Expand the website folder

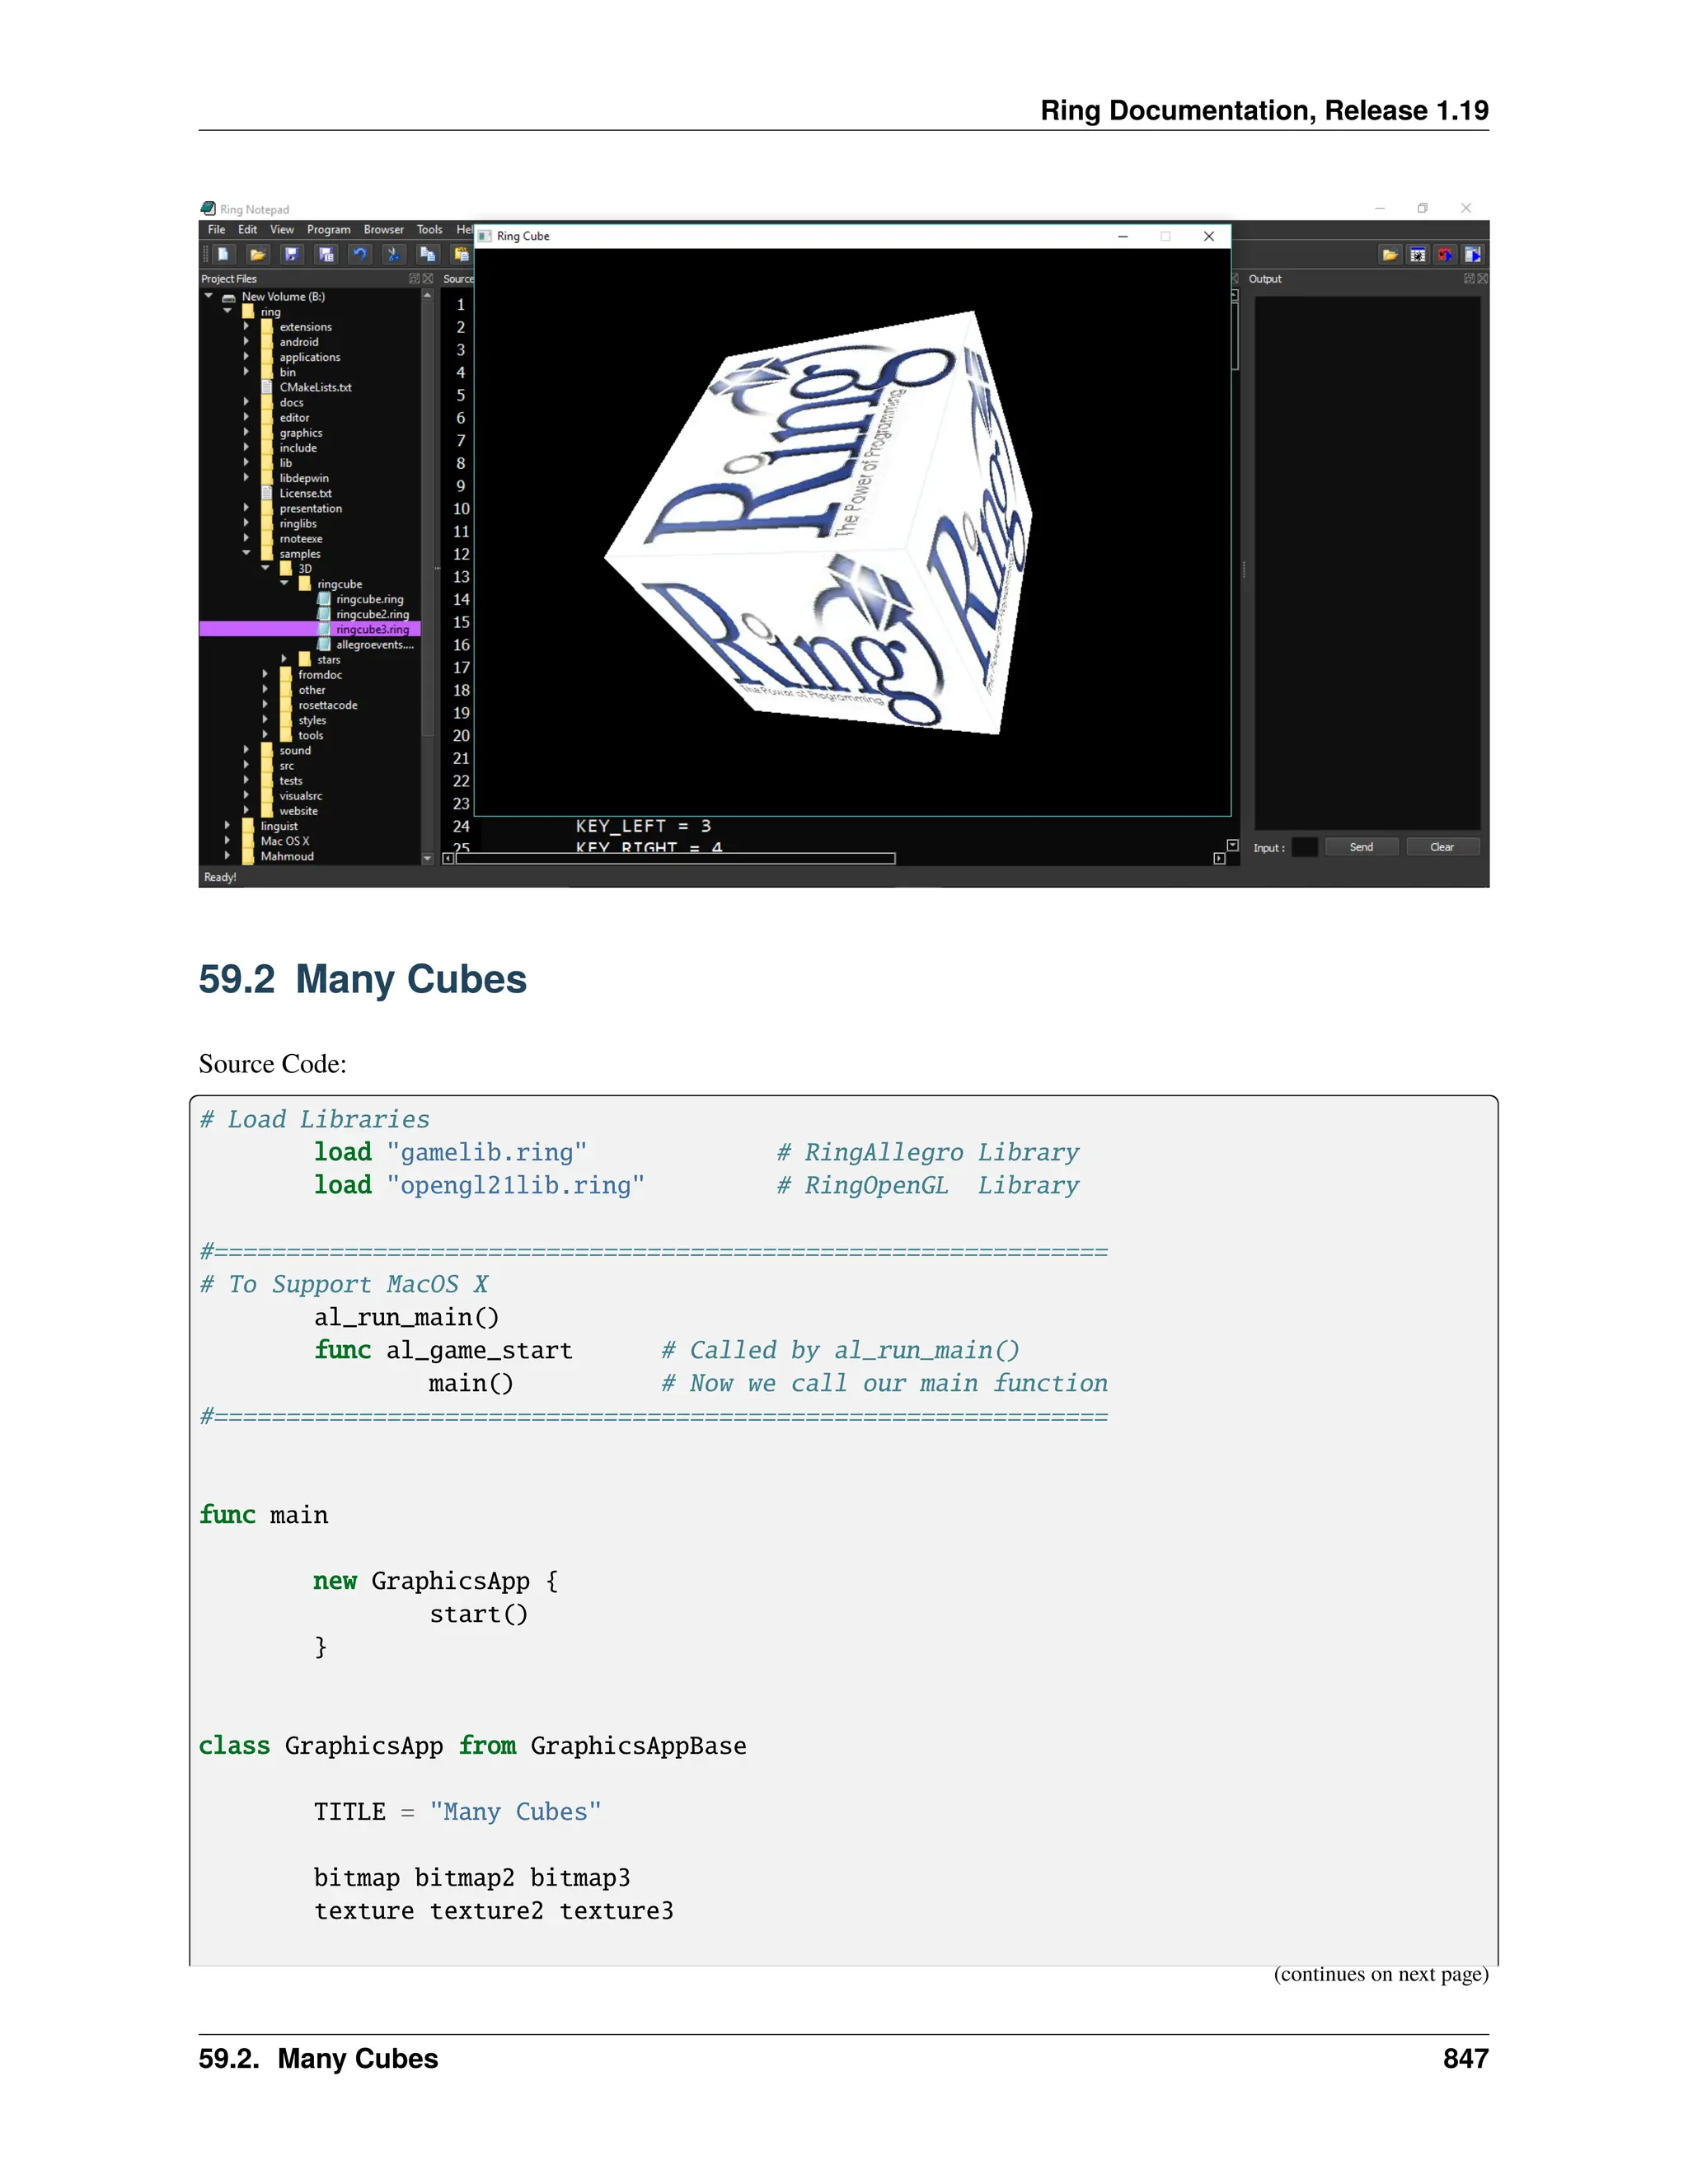[x=246, y=810]
